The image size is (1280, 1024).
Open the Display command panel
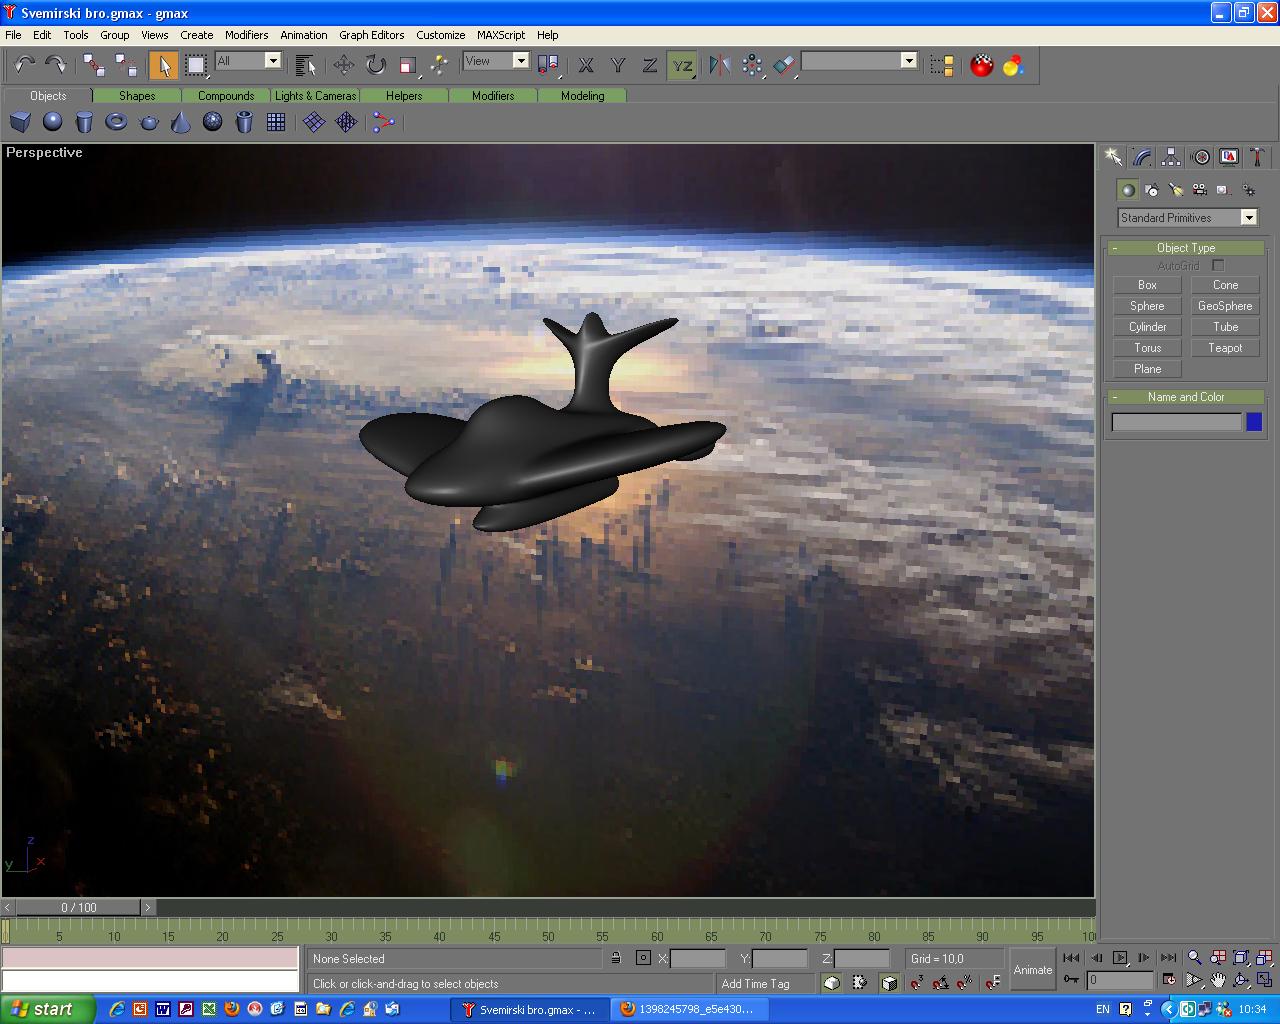point(1229,157)
